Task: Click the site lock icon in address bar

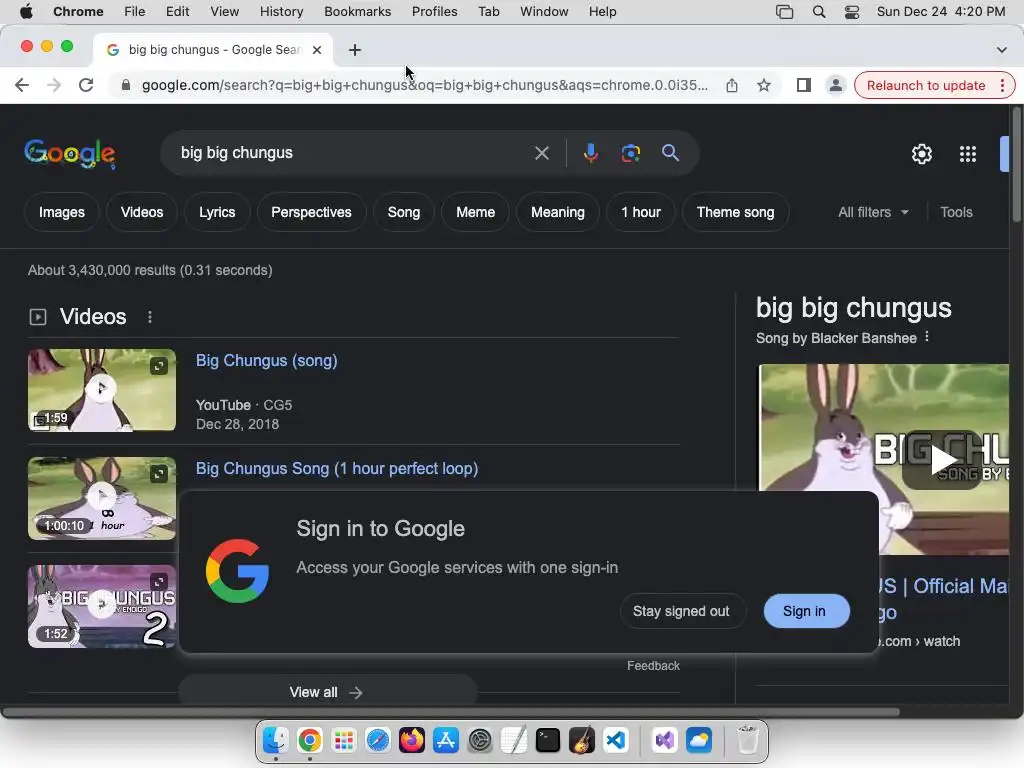Action: pos(125,85)
